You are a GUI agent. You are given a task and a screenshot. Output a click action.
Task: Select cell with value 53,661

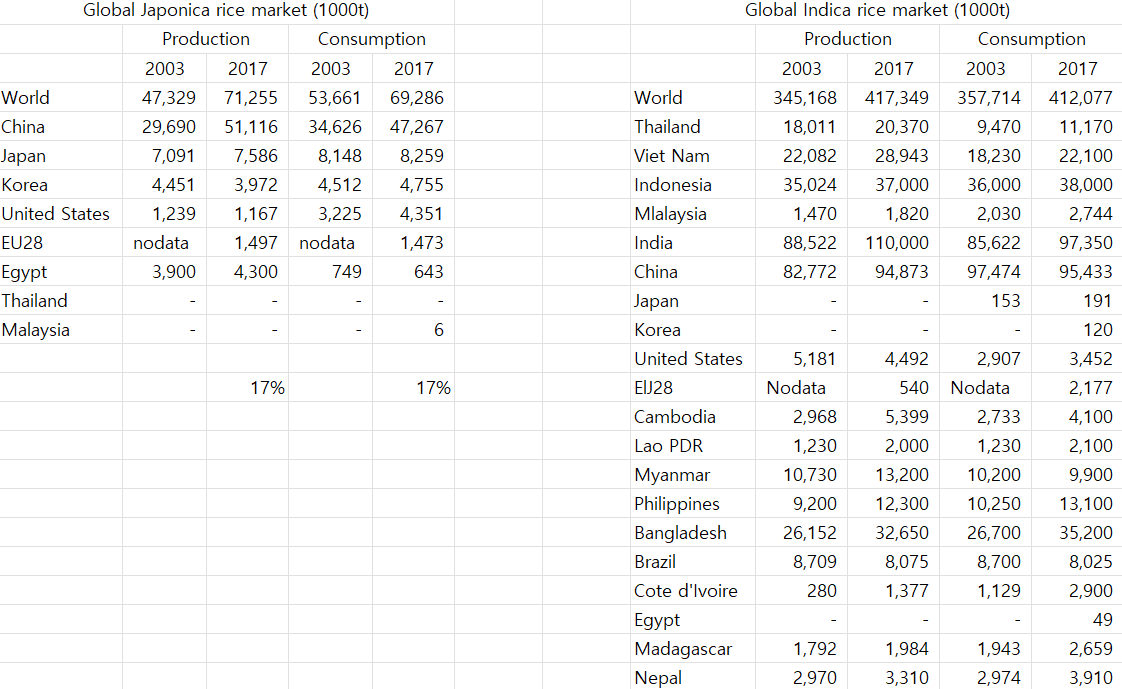pyautogui.click(x=335, y=98)
